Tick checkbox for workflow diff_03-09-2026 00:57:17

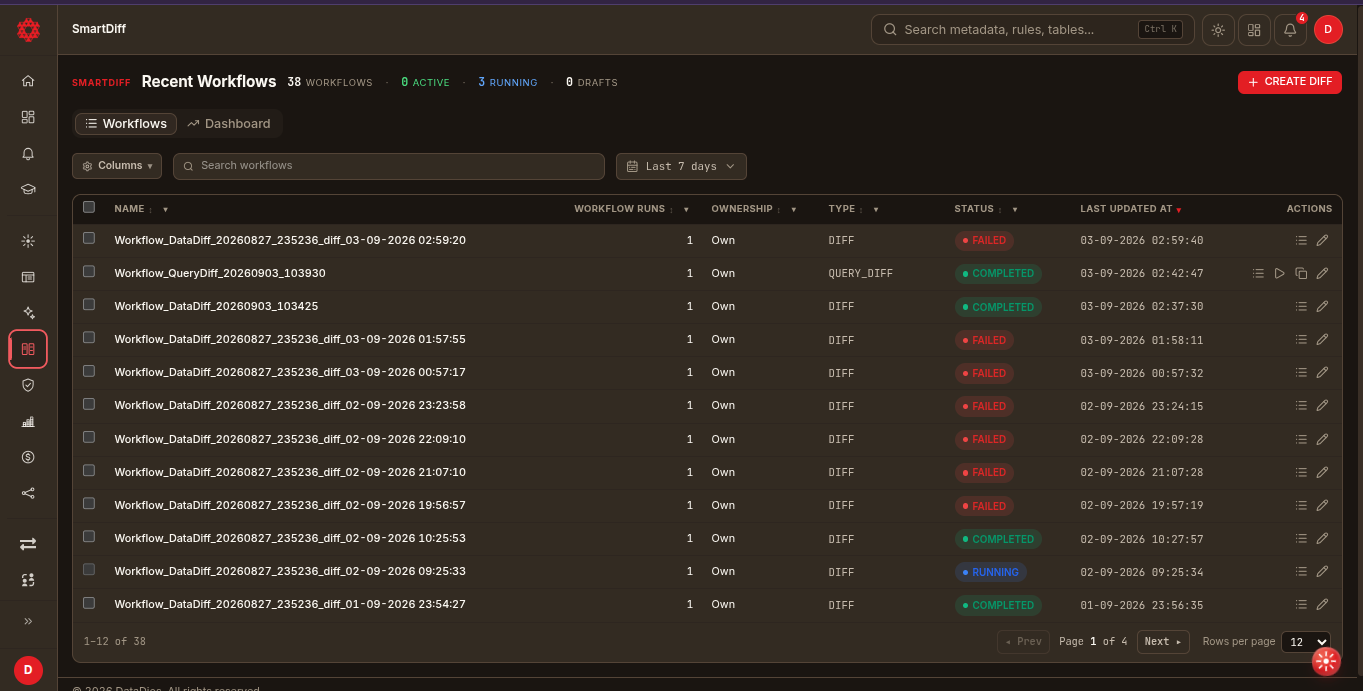tap(89, 370)
